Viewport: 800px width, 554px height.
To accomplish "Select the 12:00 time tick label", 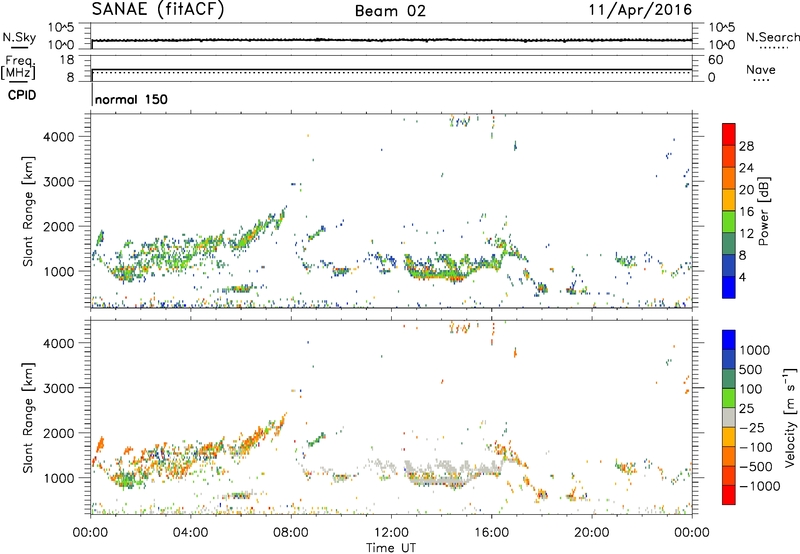I will pos(391,533).
